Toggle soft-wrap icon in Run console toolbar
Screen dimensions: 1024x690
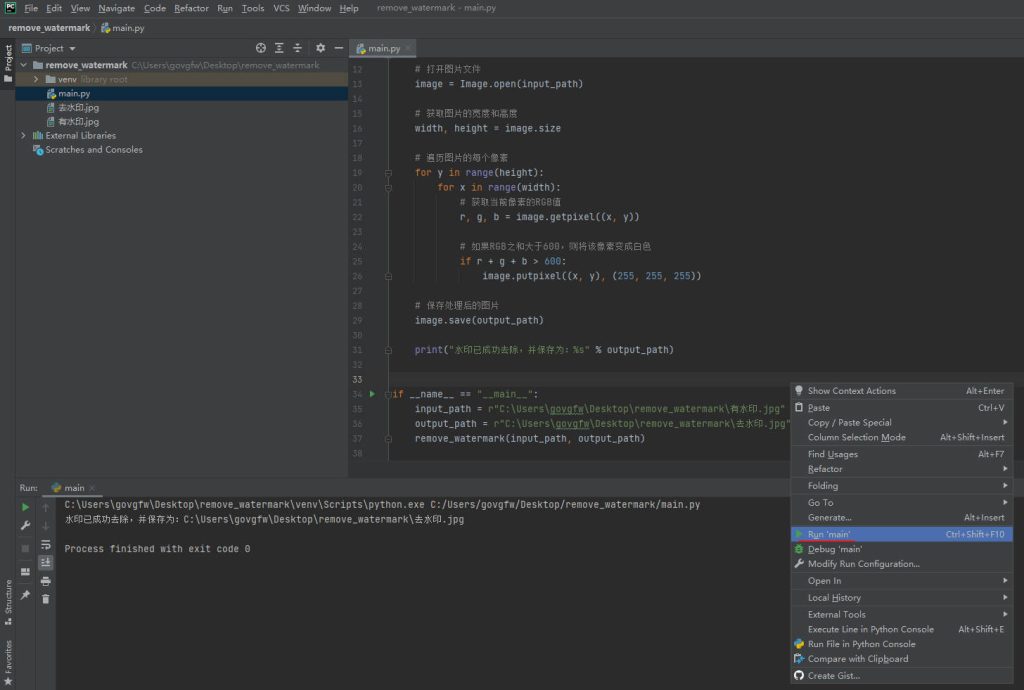(46, 544)
